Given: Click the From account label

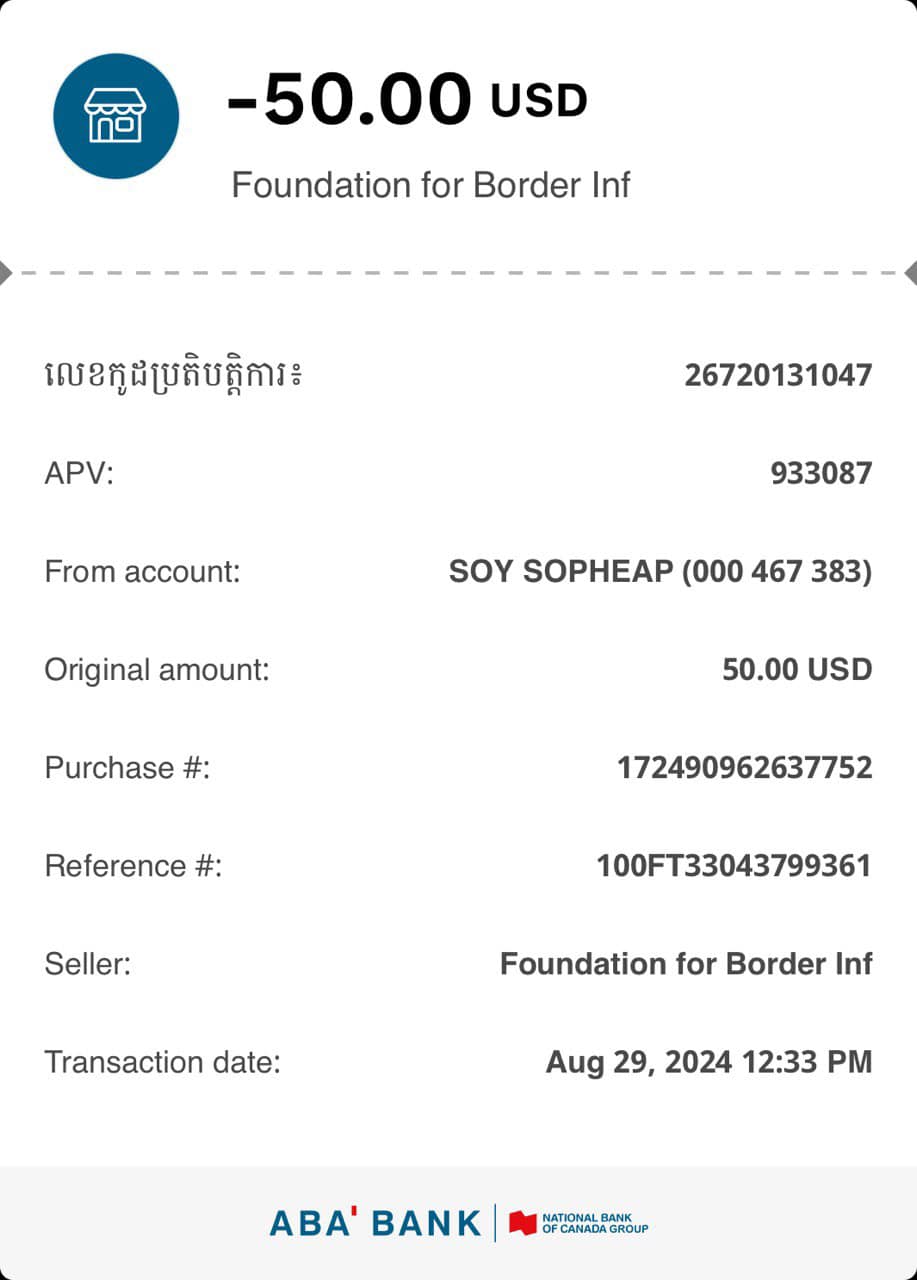Looking at the screenshot, I should point(143,571).
